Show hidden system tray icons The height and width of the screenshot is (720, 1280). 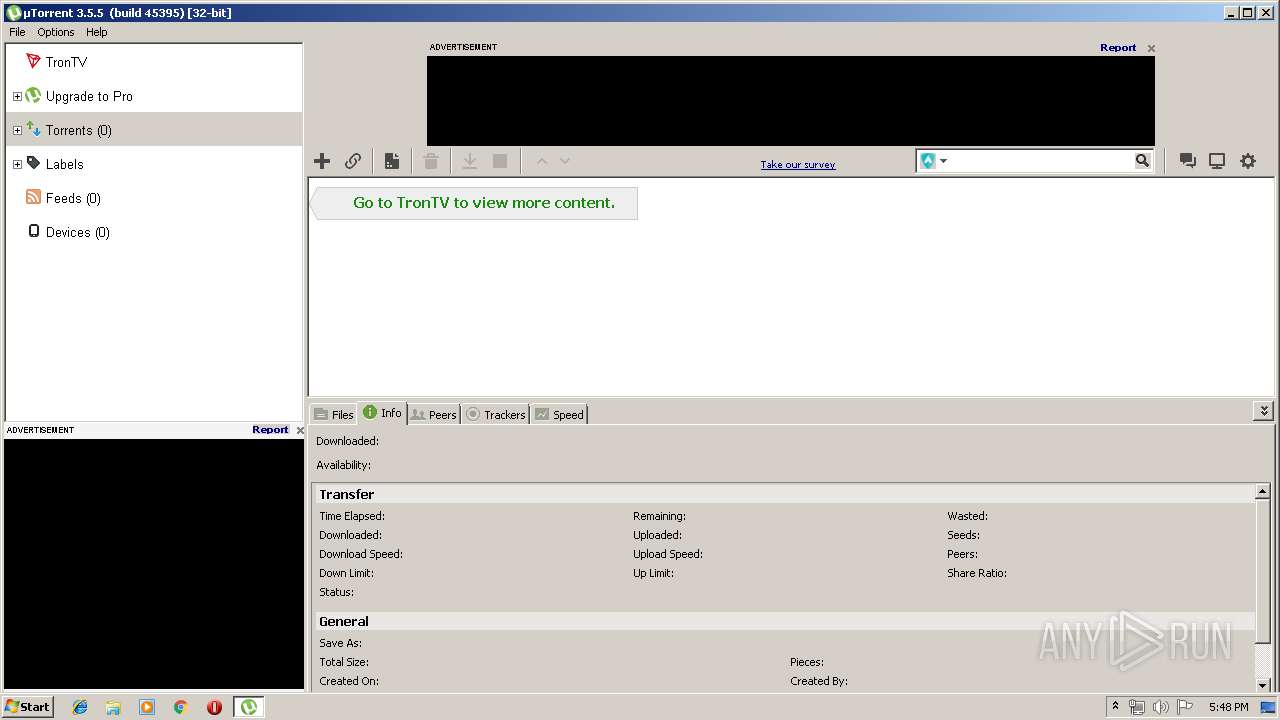pos(1115,706)
